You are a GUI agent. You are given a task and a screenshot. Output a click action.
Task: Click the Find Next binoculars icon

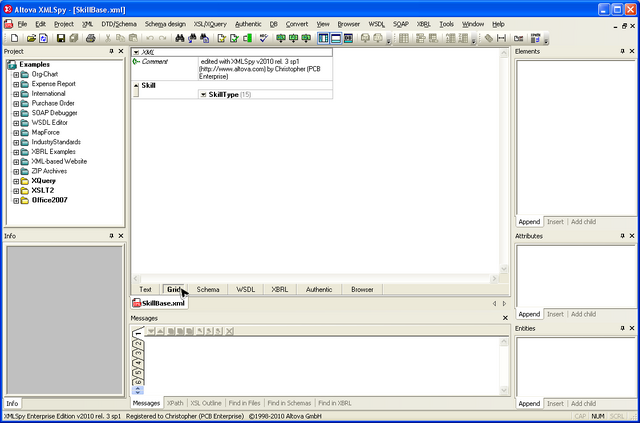tap(192, 38)
